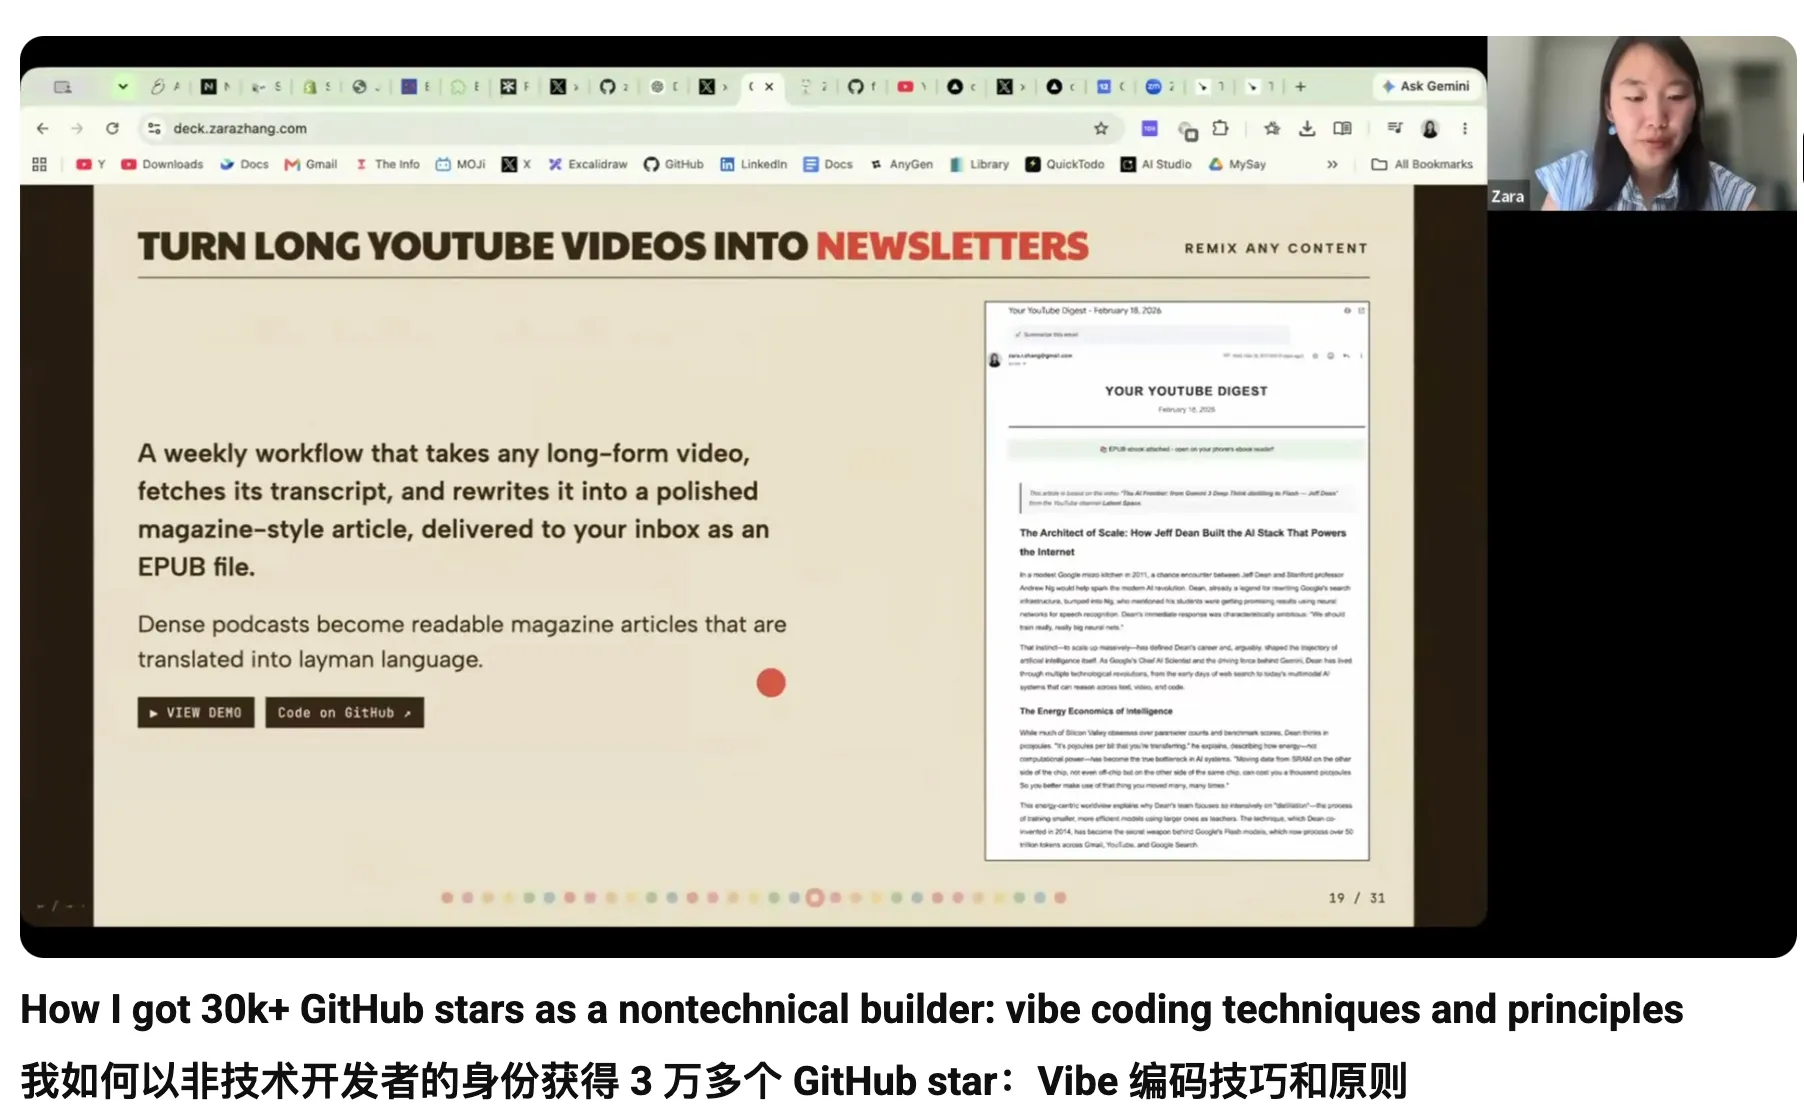
Task: Click the current slide progress dot
Action: coord(814,897)
